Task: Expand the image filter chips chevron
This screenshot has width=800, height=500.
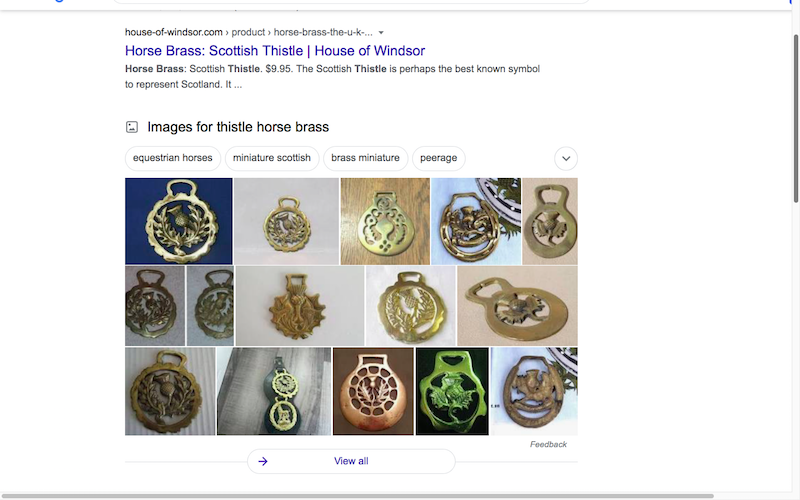Action: point(566,158)
